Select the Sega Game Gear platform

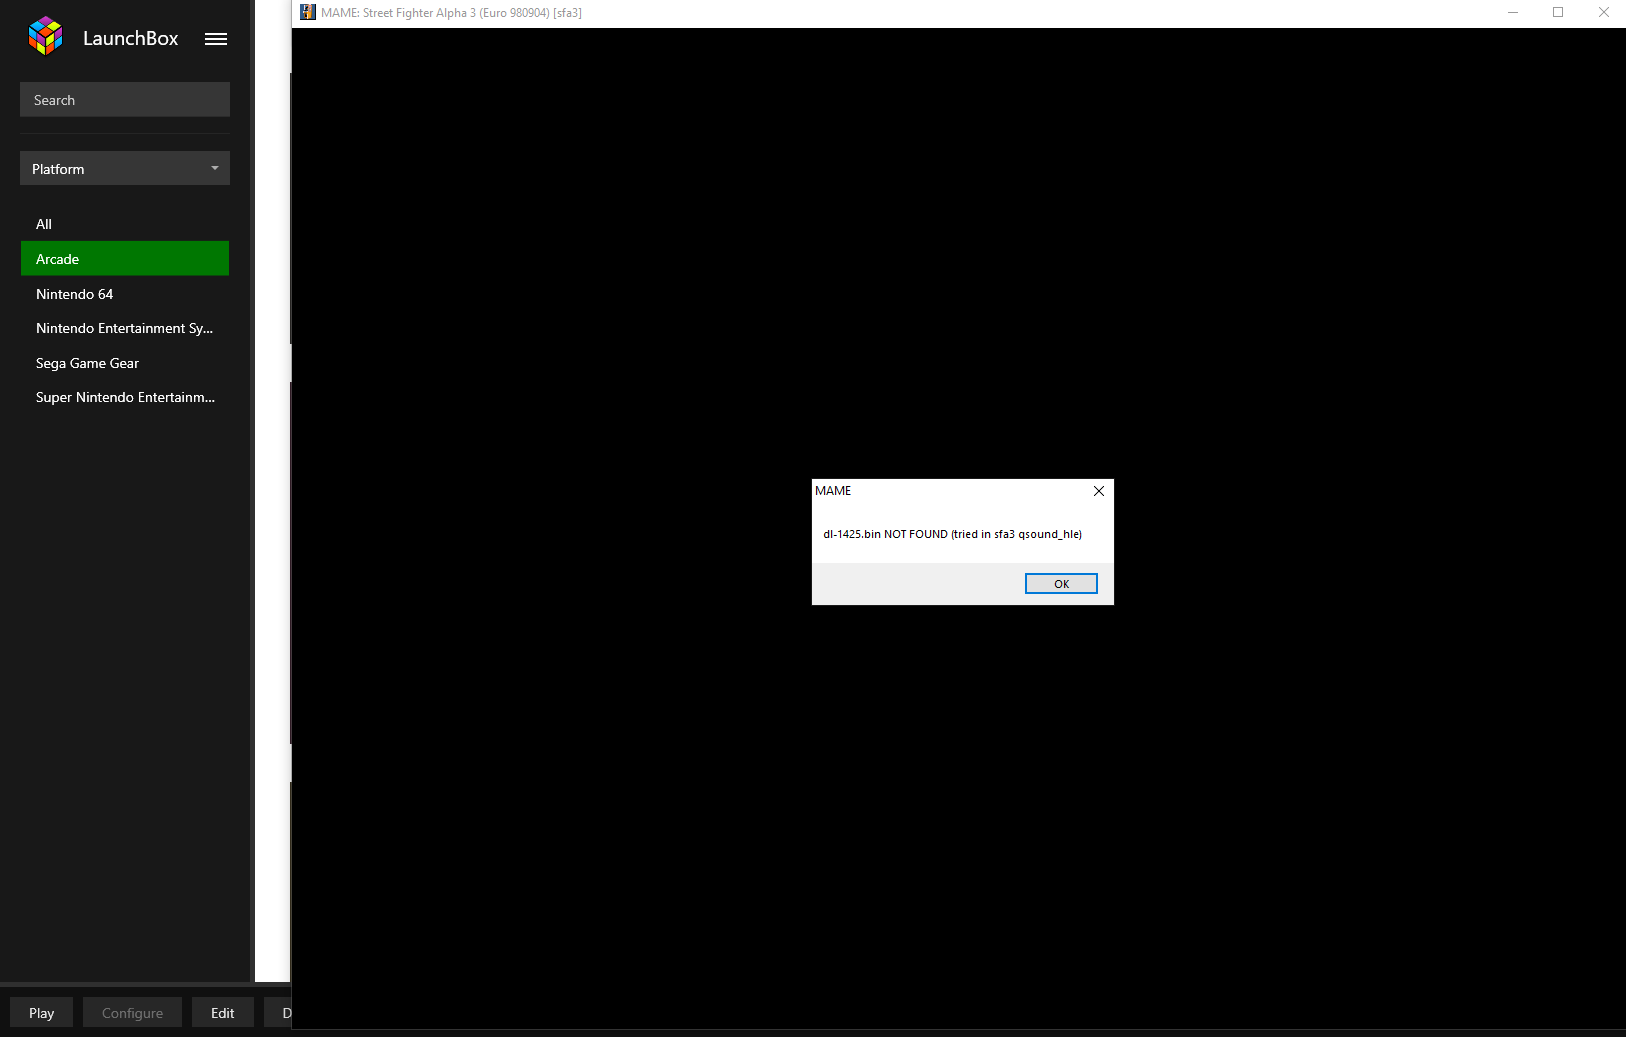pos(125,363)
